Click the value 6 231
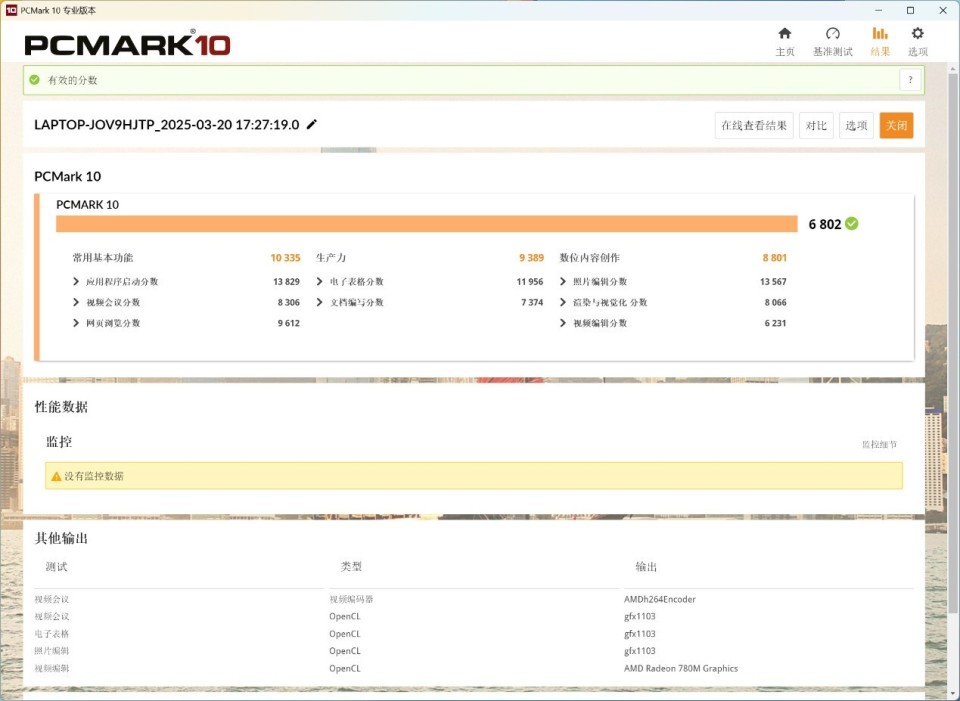960x701 pixels. coord(776,323)
